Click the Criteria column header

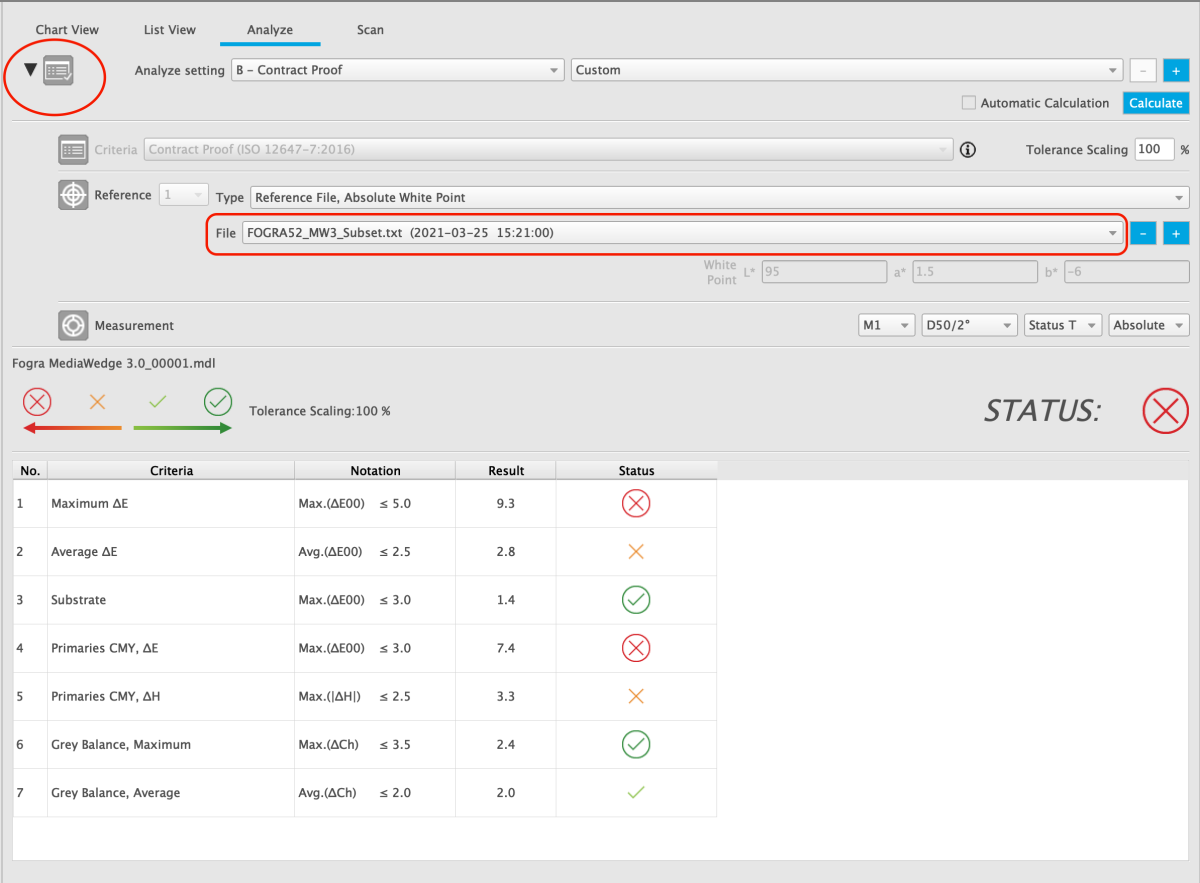pos(171,470)
